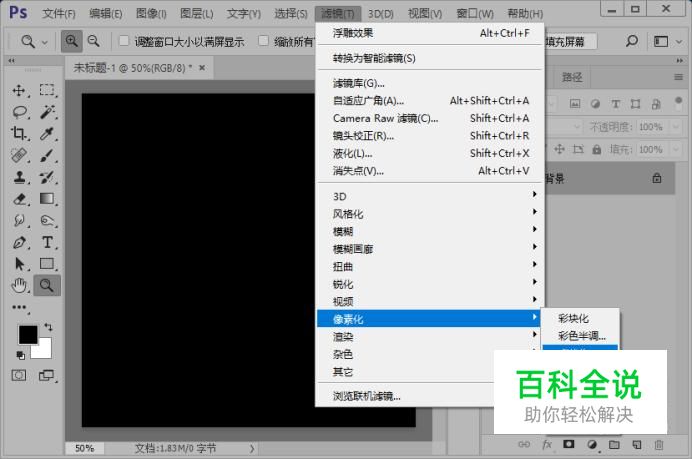Image resolution: width=692 pixels, height=459 pixels.
Task: Select the Path Selection tool
Action: [x=19, y=263]
